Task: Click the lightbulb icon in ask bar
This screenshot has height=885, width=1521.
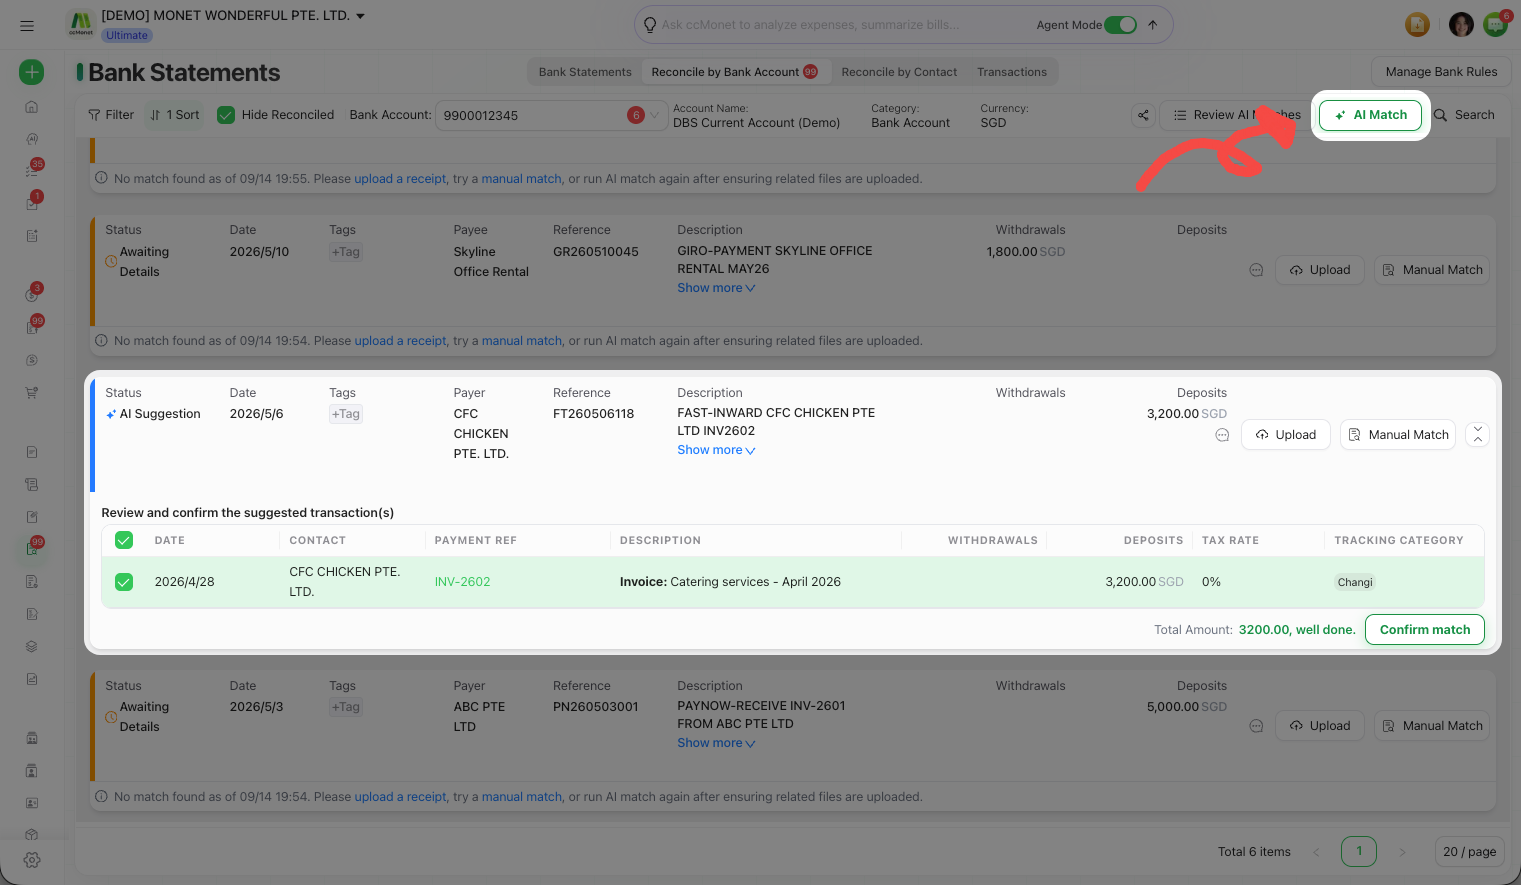Action: pos(650,25)
